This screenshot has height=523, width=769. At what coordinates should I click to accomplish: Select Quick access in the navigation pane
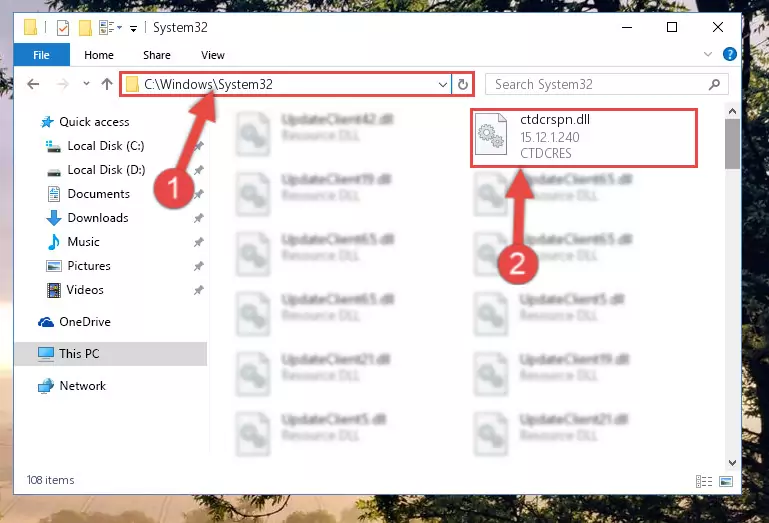pyautogui.click(x=94, y=122)
